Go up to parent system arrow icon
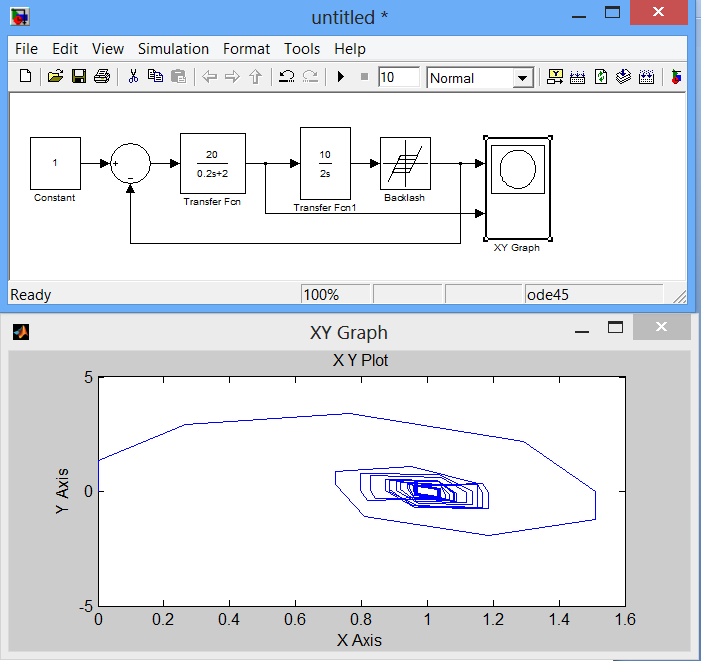The image size is (701, 661). 255,77
